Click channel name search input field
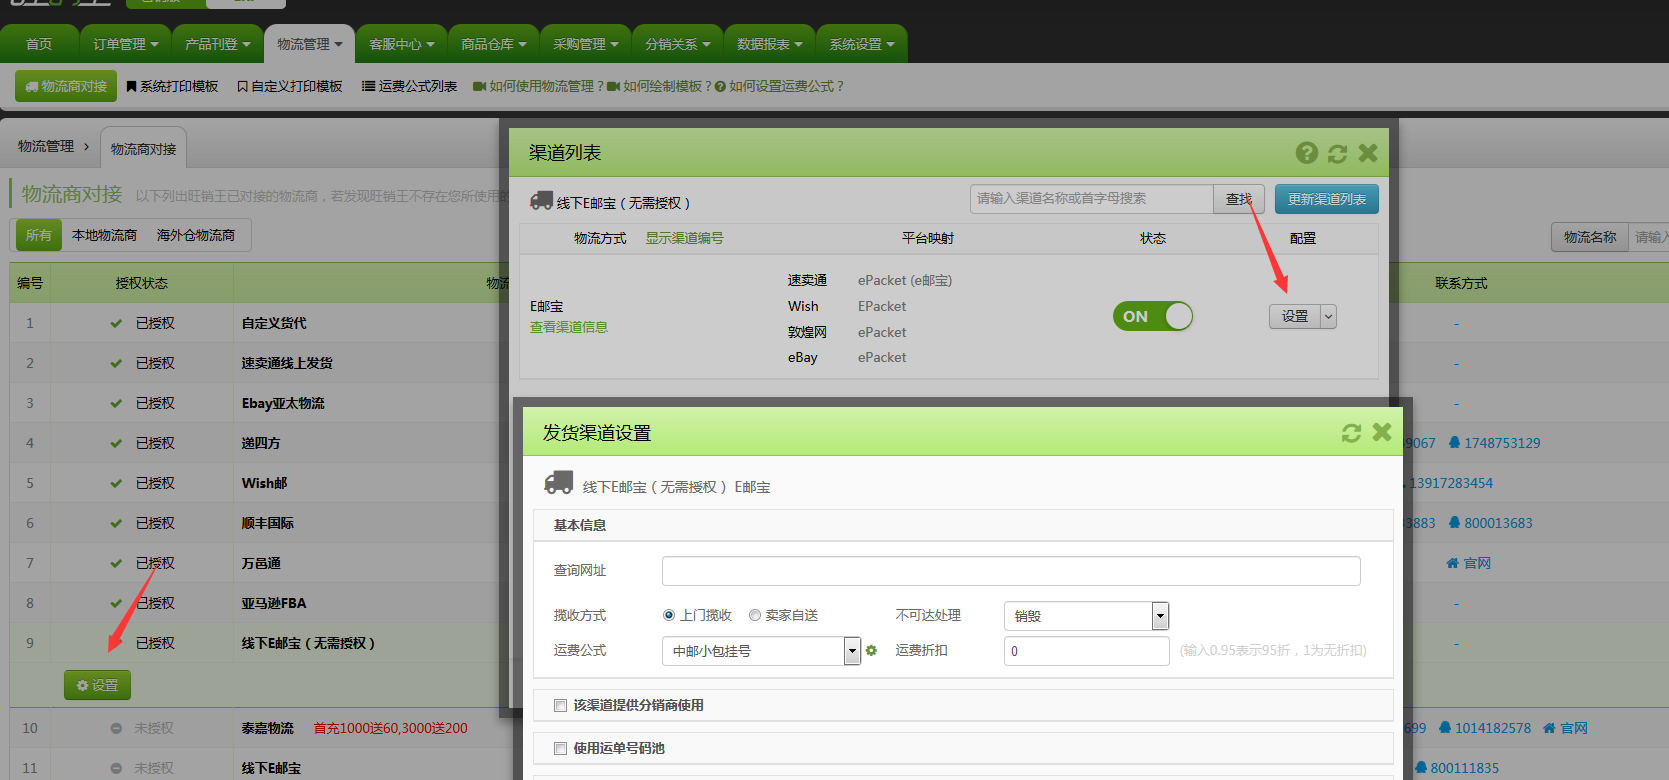This screenshot has width=1669, height=780. tap(1091, 199)
